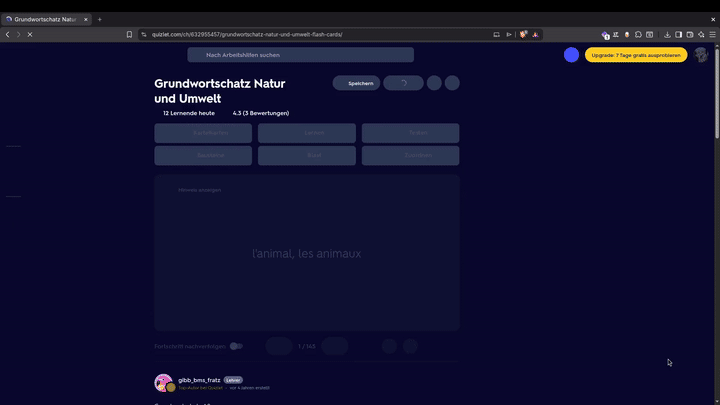
Task: Go back to the previous page
Action: [x=7, y=34]
